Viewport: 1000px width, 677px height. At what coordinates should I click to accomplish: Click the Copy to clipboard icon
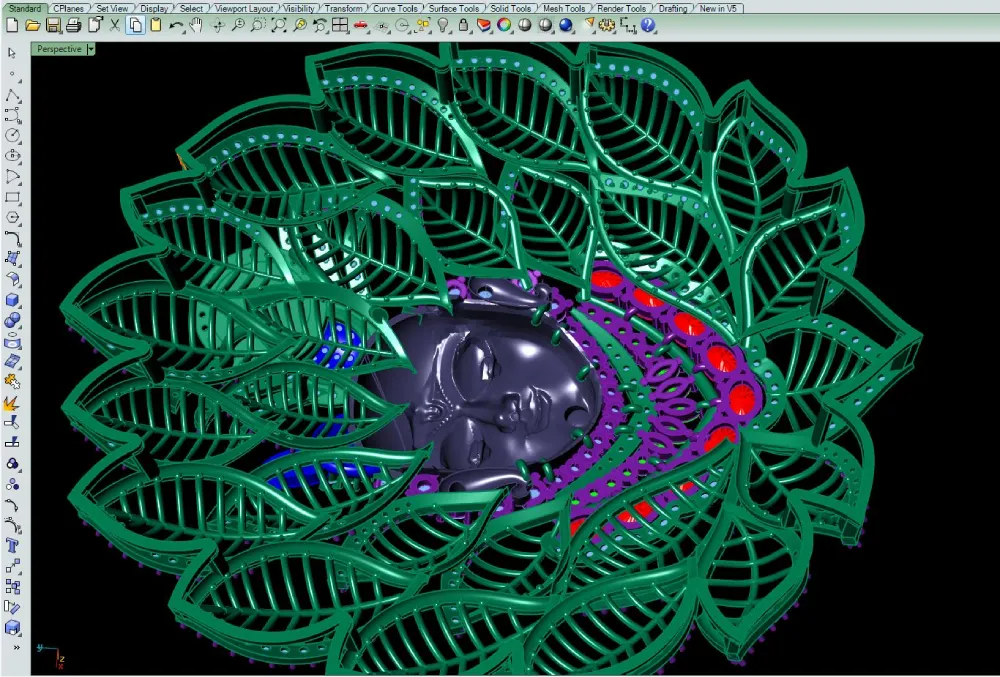(x=135, y=25)
